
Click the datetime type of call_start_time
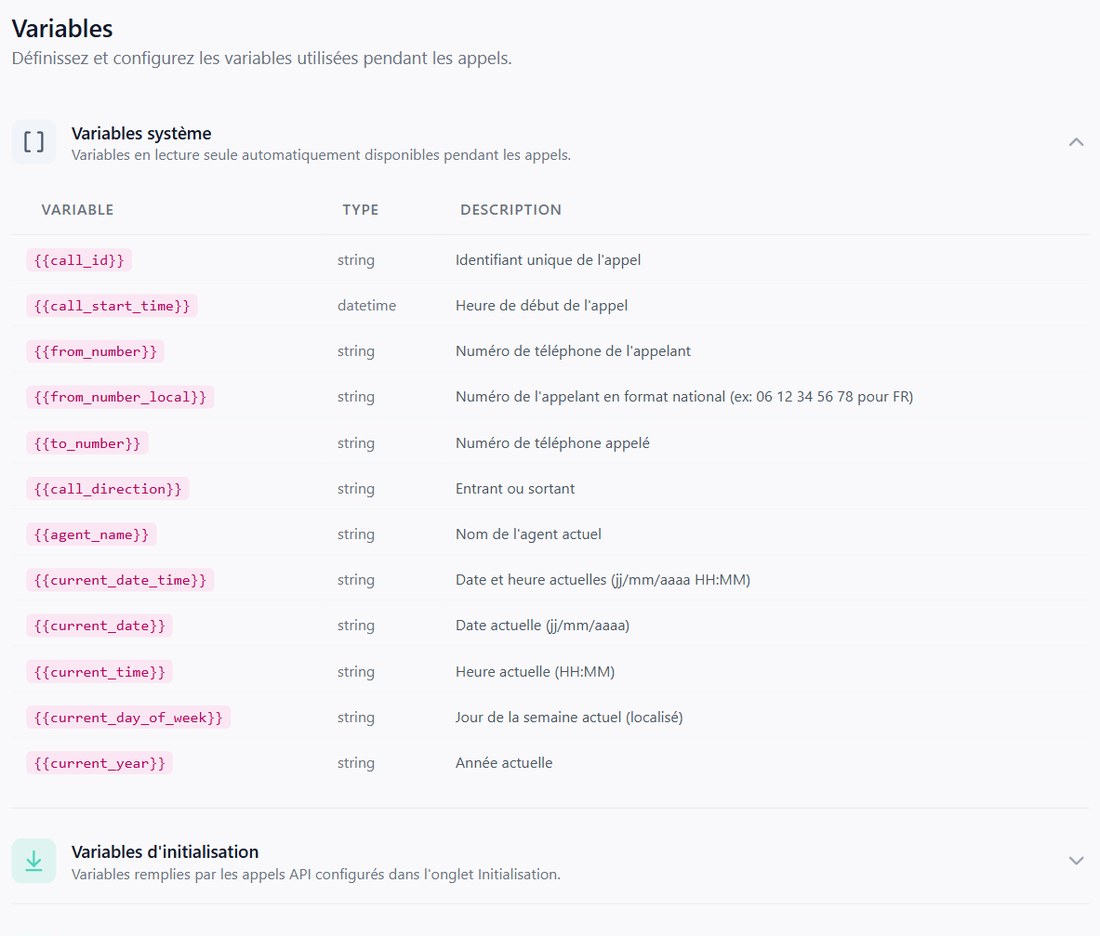(367, 306)
